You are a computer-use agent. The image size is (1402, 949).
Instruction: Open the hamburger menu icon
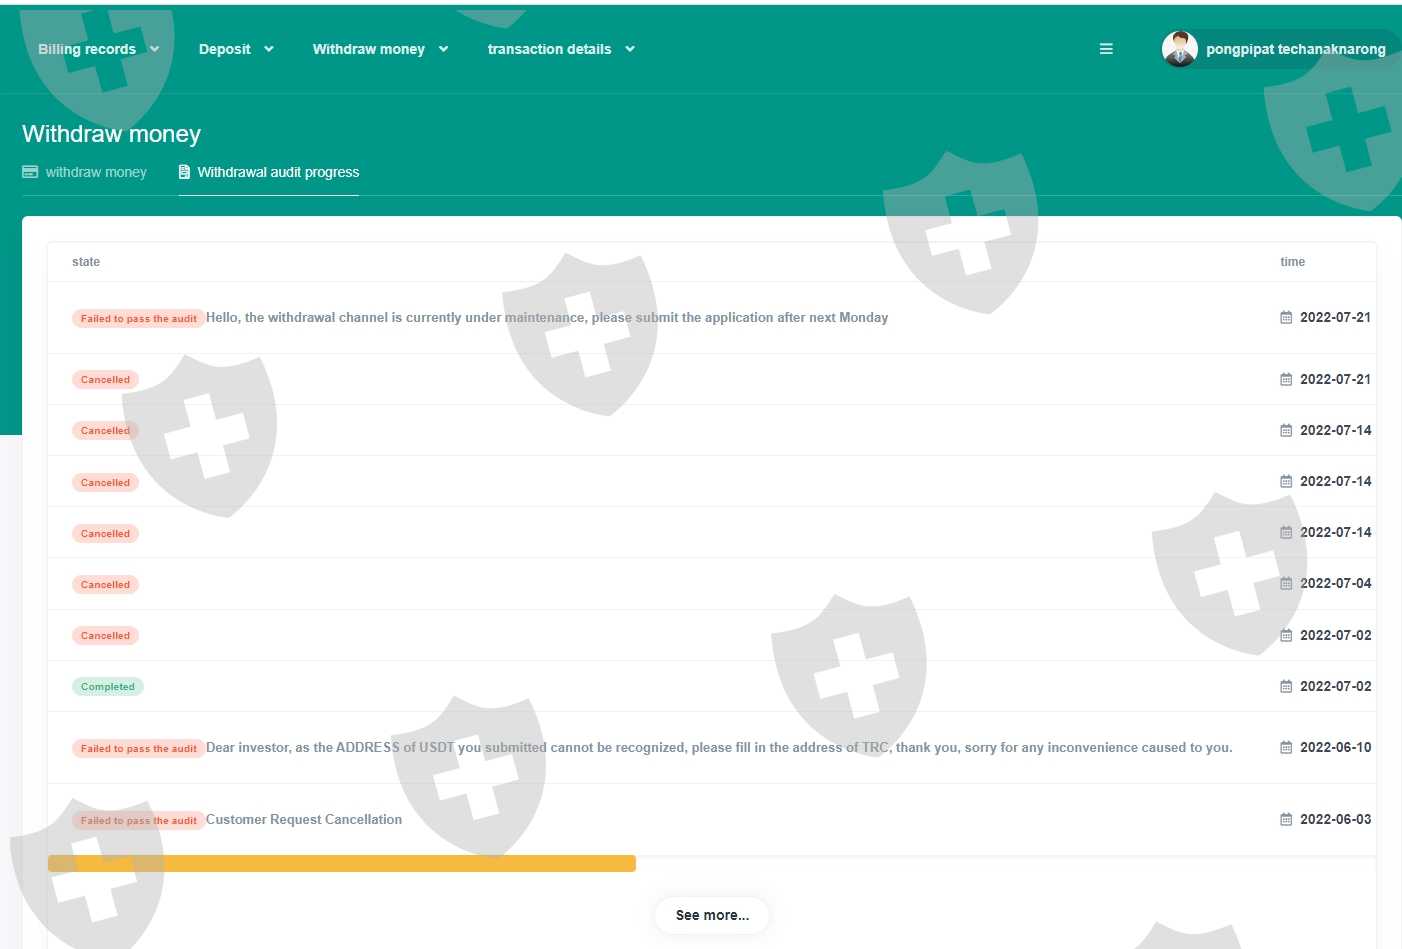(x=1106, y=49)
